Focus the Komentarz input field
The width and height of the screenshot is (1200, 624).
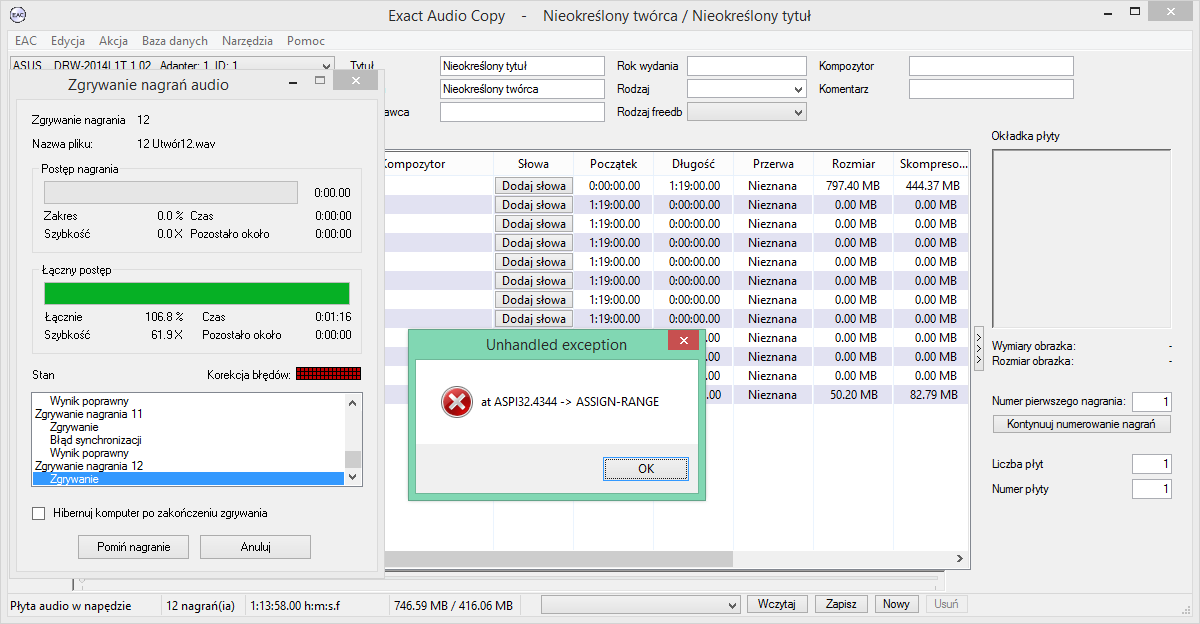coord(991,89)
